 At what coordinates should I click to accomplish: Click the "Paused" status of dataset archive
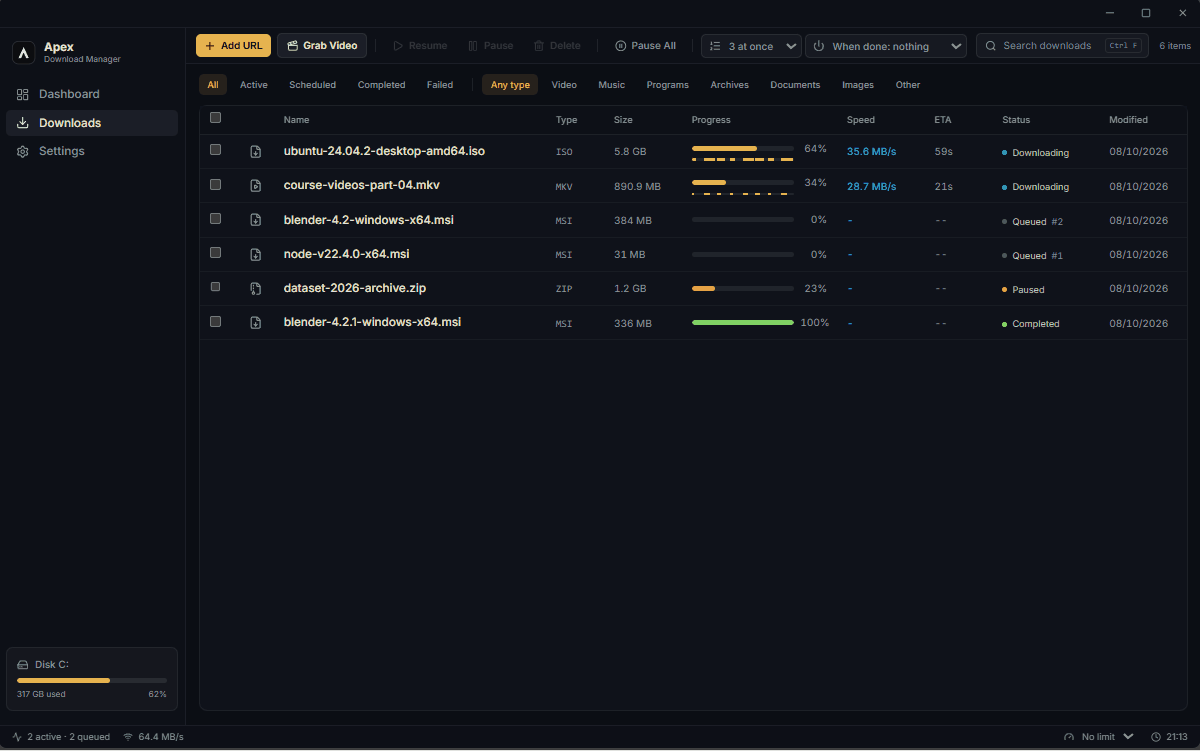click(x=1024, y=290)
